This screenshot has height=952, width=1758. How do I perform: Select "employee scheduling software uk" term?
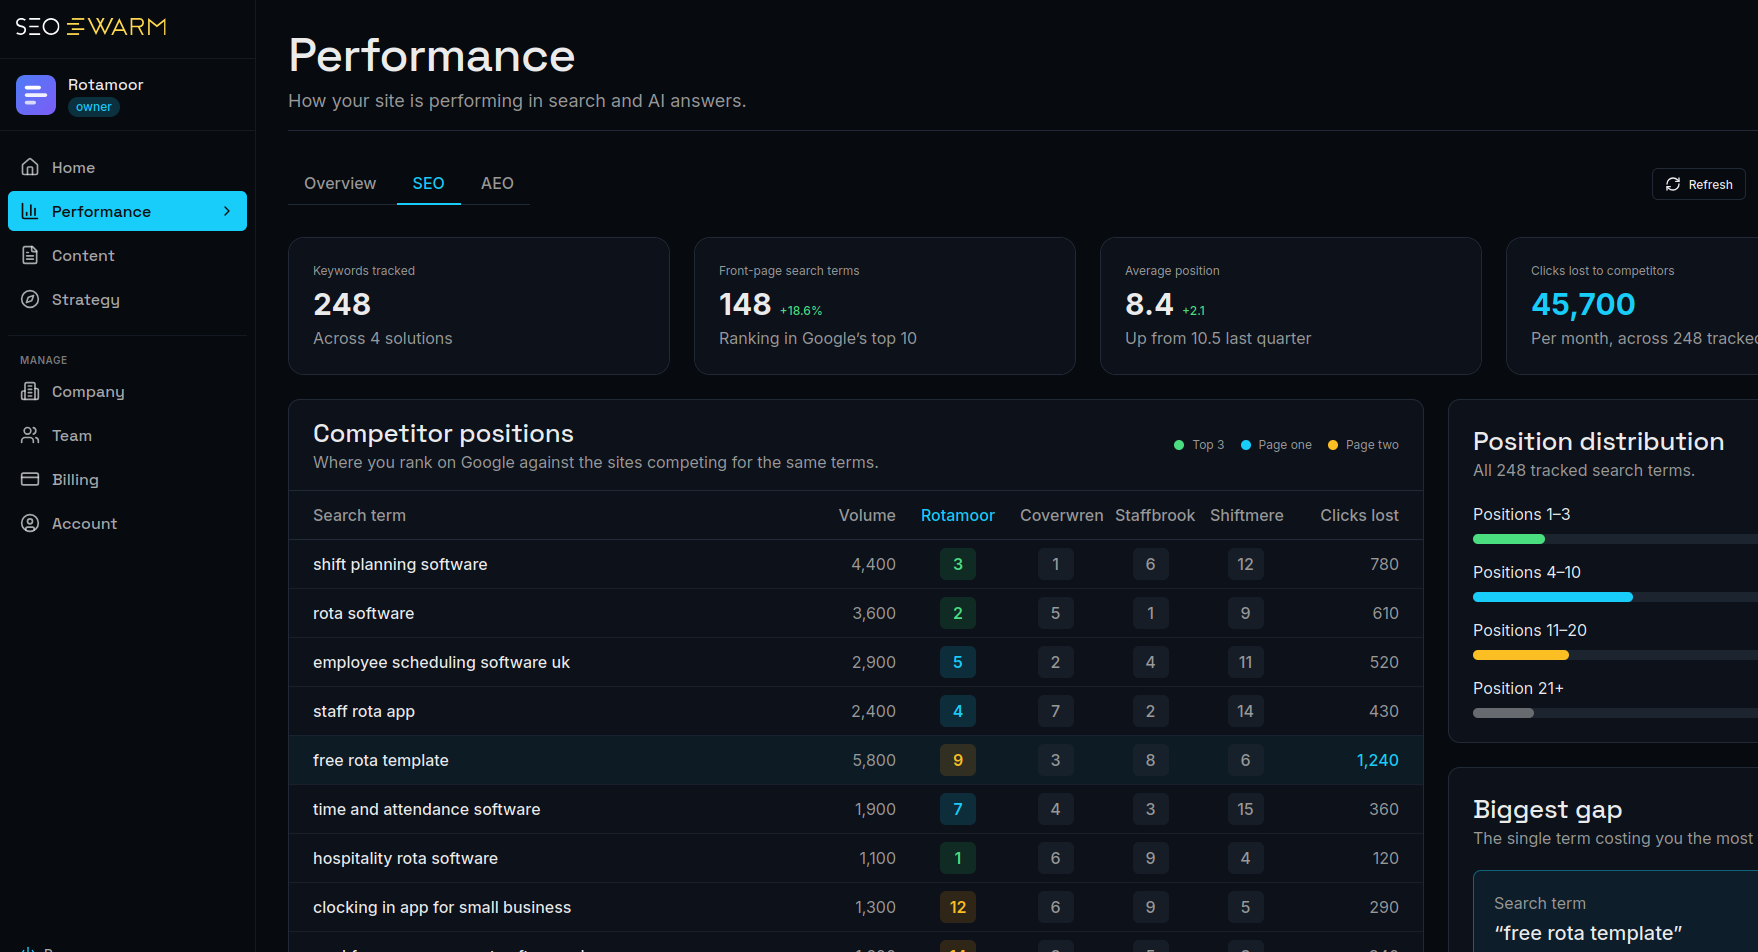(x=441, y=662)
